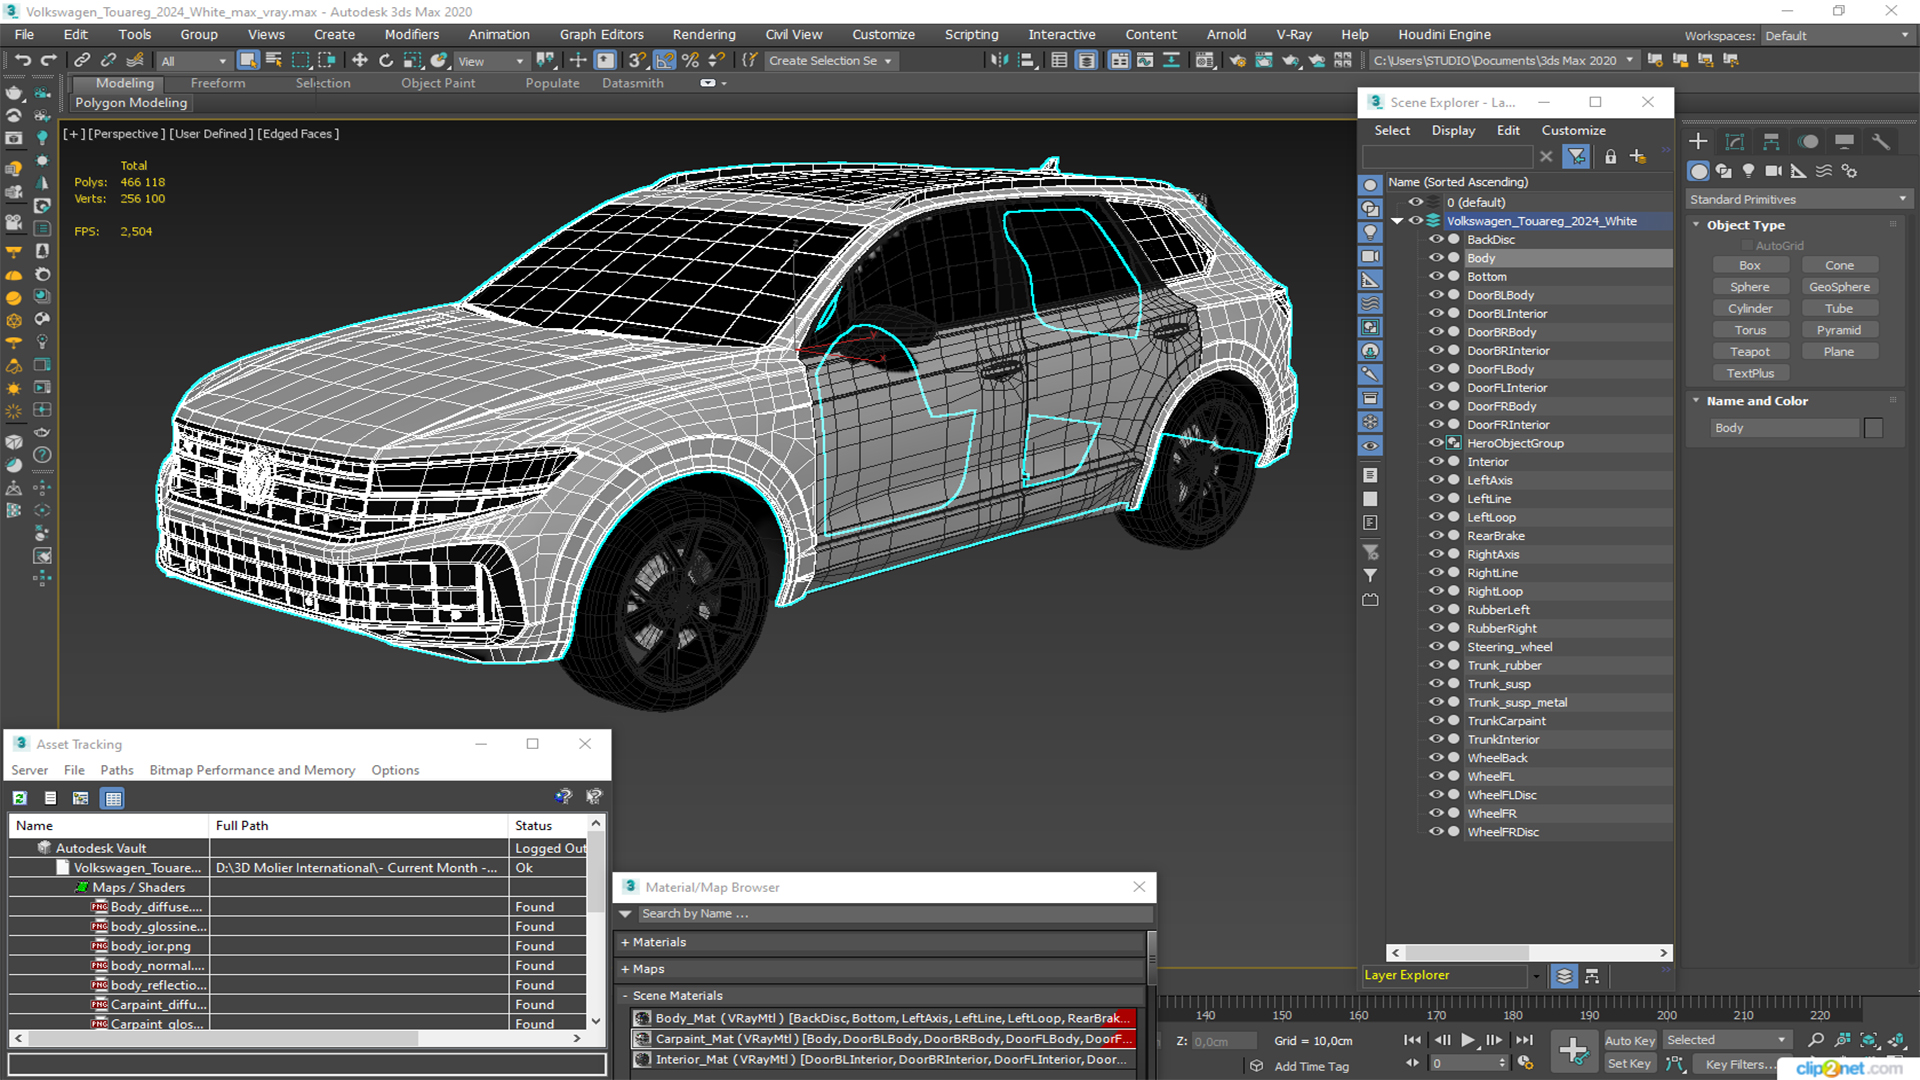Screen dimensions: 1920x1080
Task: Click the Teapot primitive button
Action: tap(1749, 352)
